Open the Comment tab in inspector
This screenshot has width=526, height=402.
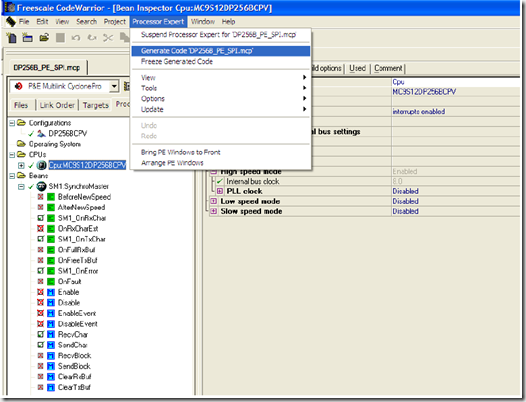[x=388, y=68]
